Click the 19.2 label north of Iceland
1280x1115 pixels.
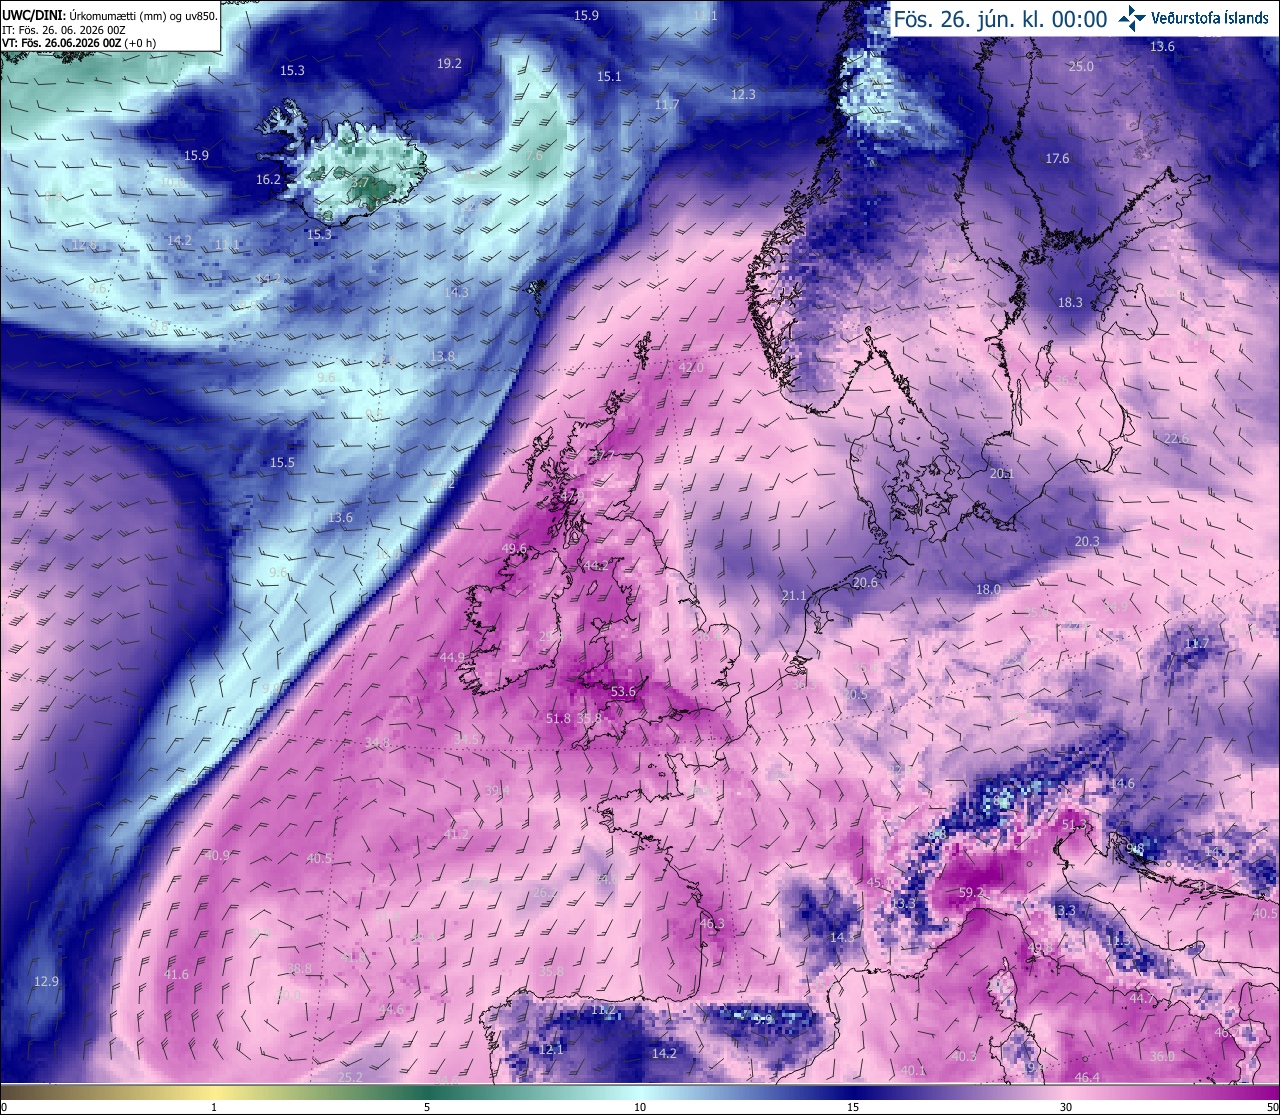(x=449, y=63)
